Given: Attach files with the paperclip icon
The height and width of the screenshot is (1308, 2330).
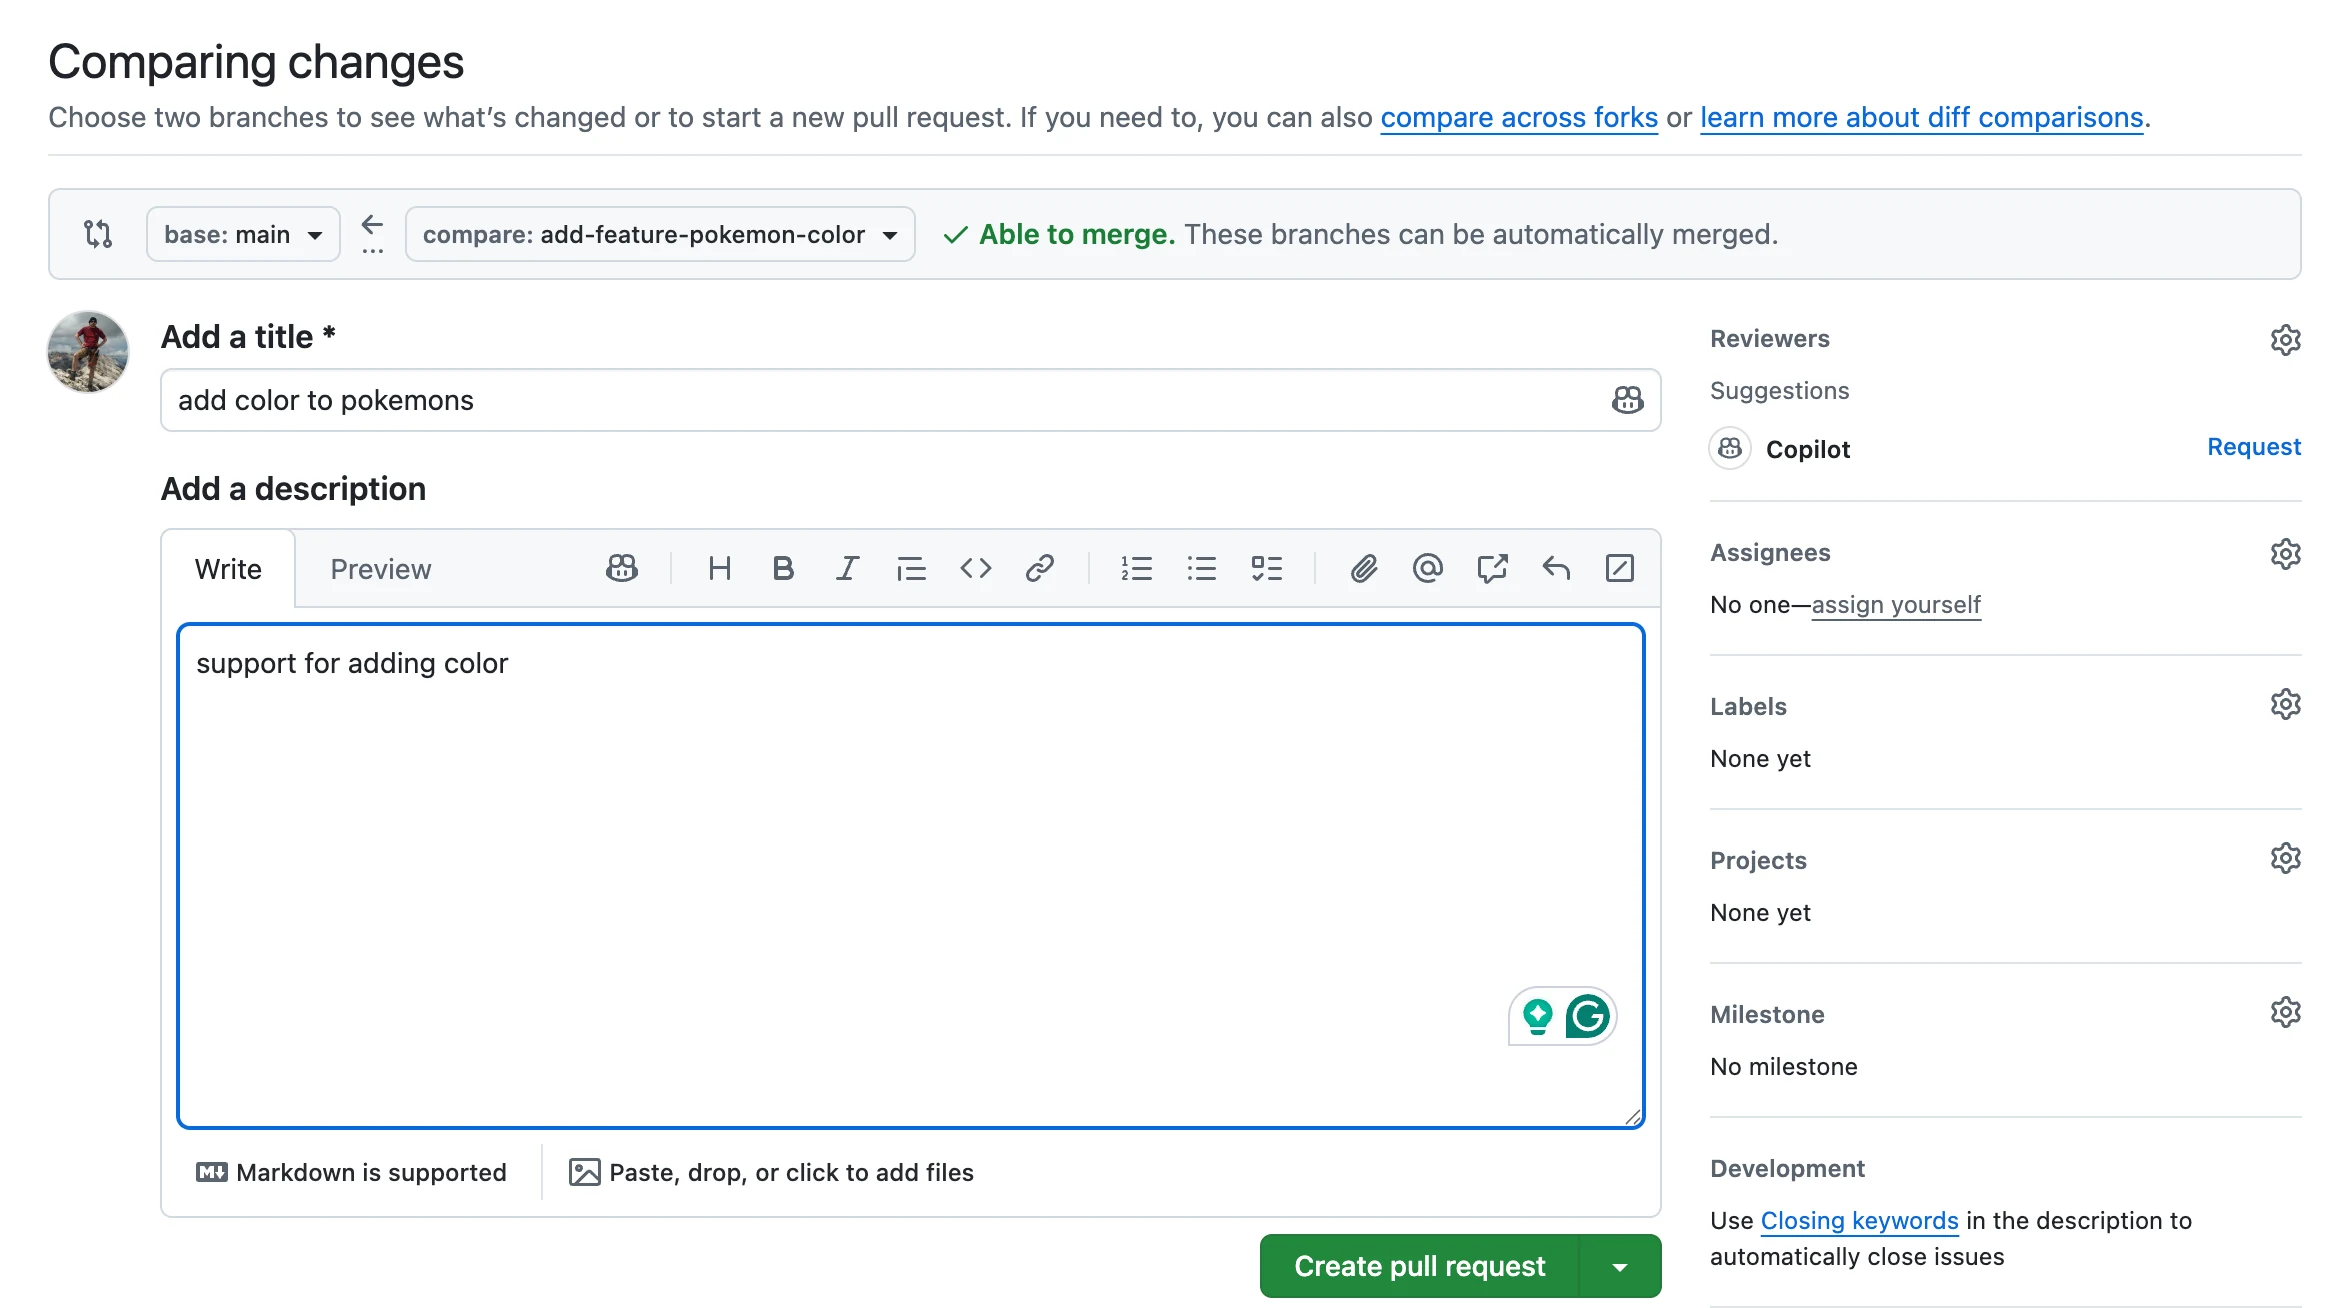Looking at the screenshot, I should [x=1364, y=568].
